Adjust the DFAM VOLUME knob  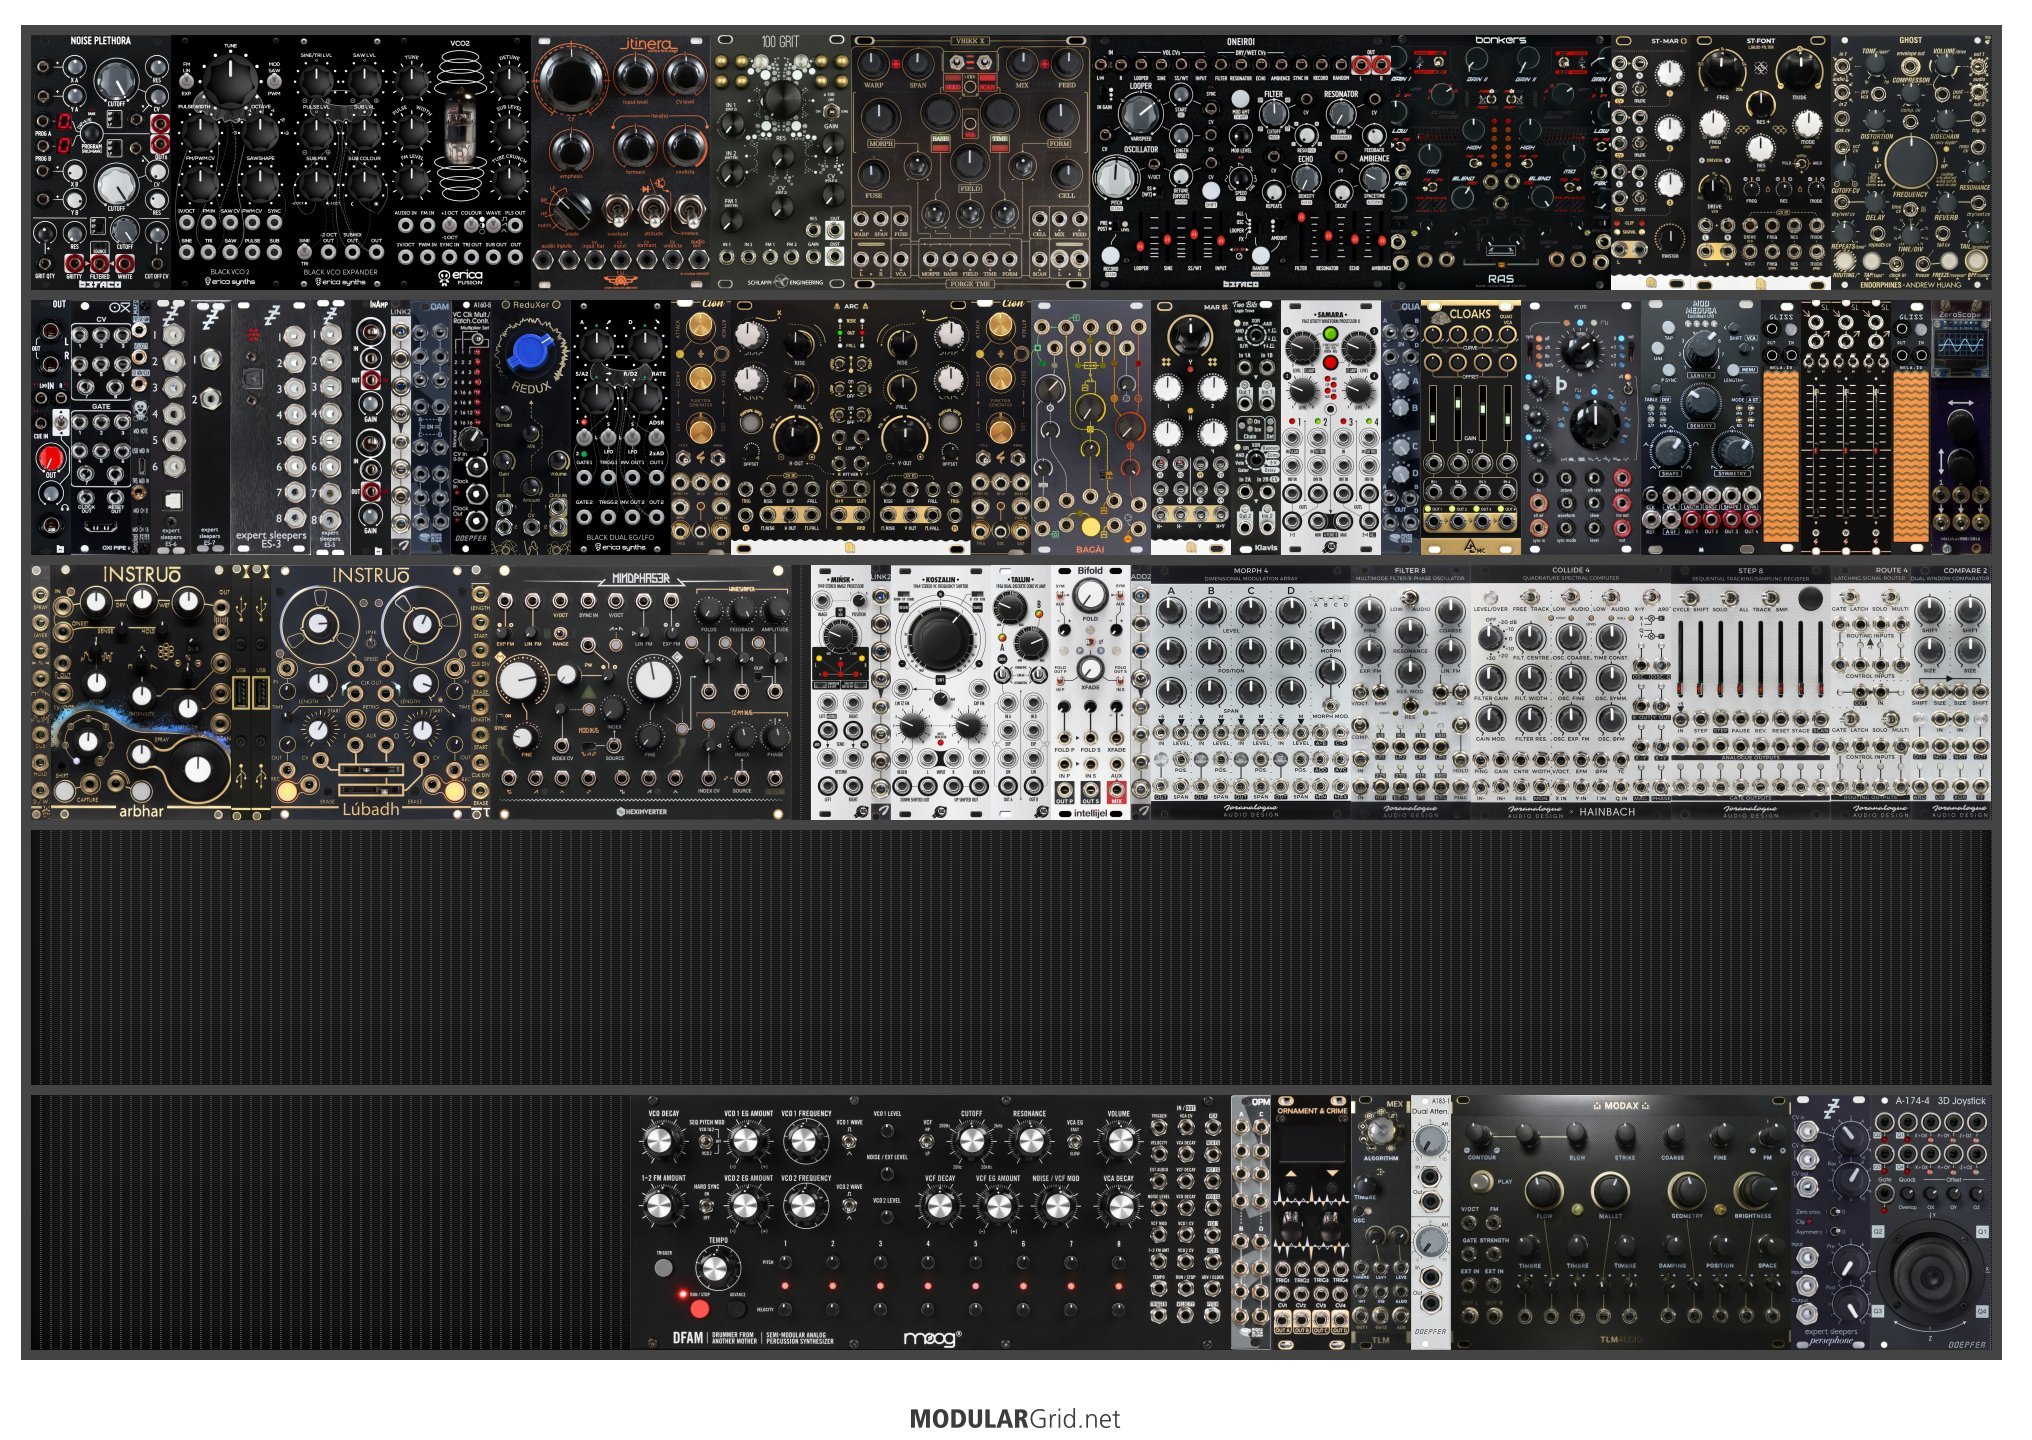(1119, 1141)
